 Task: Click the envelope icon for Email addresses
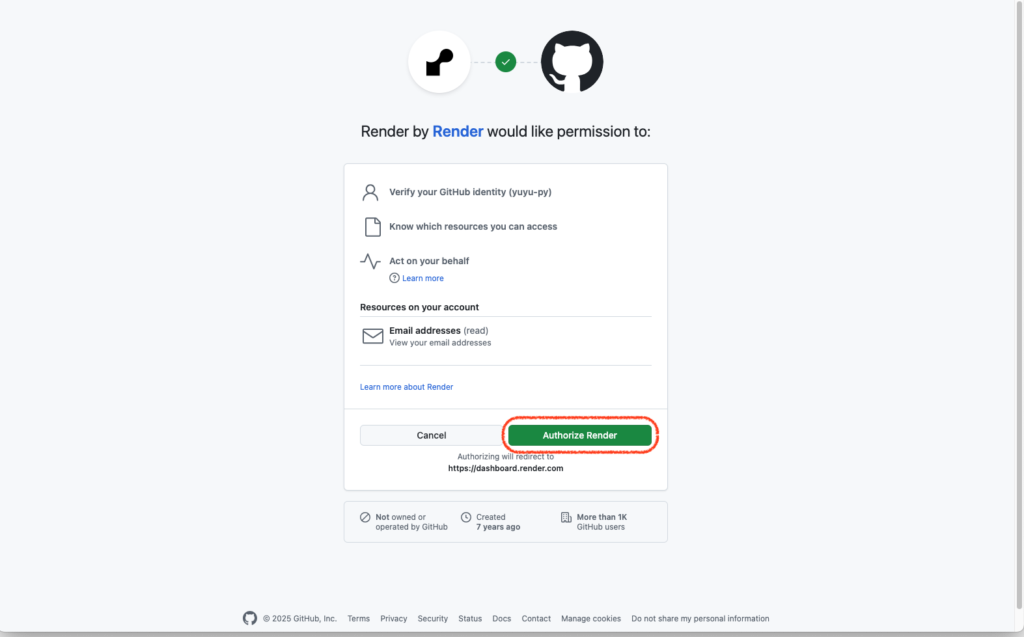[x=373, y=336]
